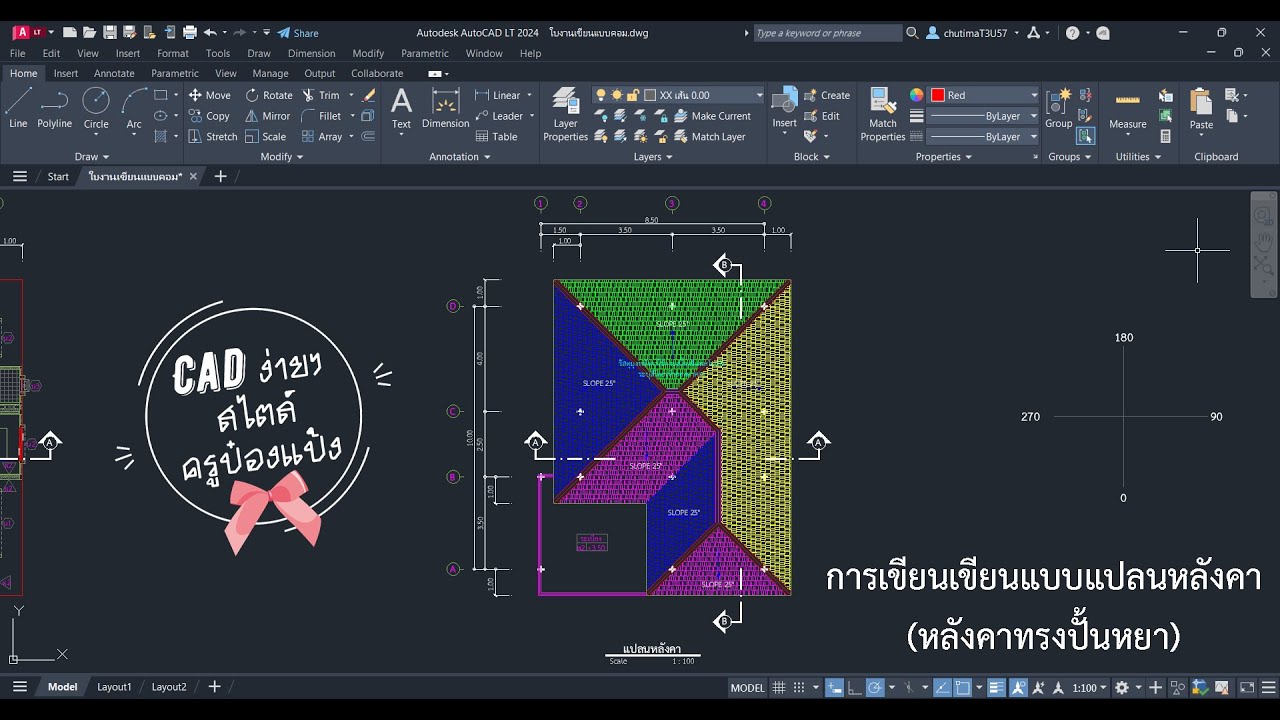Switch to the Annotate ribbon tab

click(114, 73)
